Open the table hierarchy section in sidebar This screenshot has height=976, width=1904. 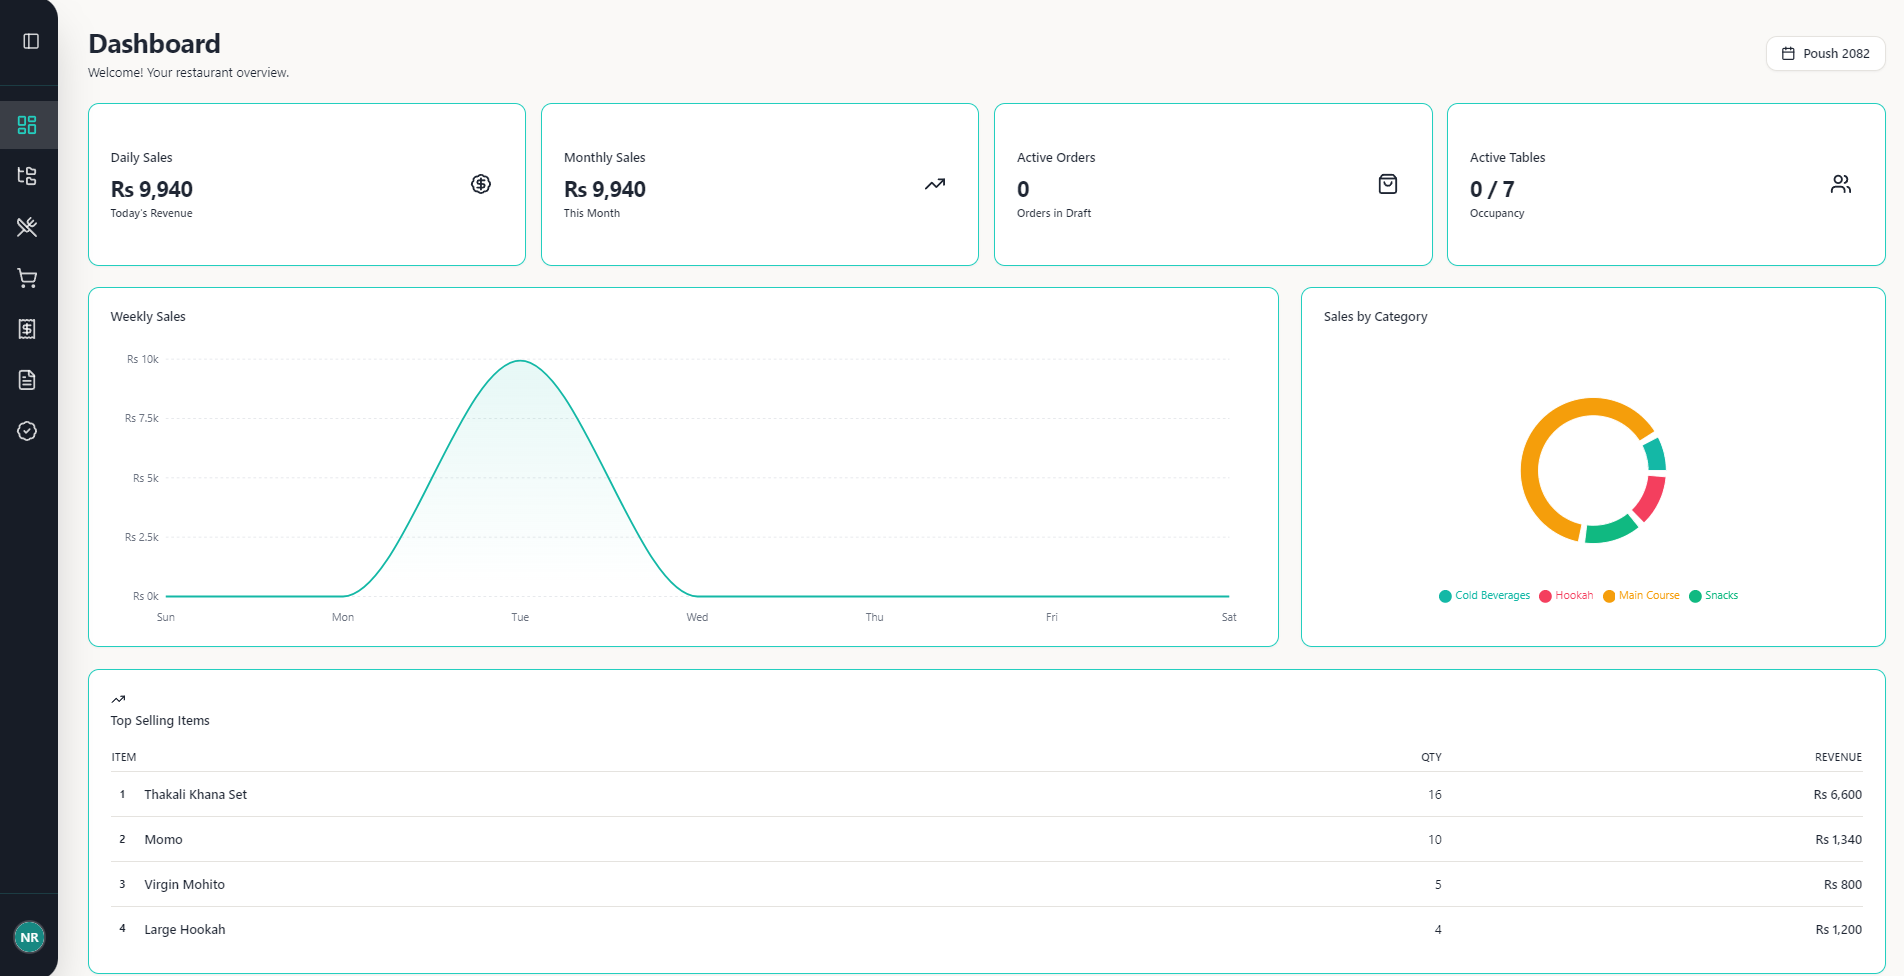29,176
